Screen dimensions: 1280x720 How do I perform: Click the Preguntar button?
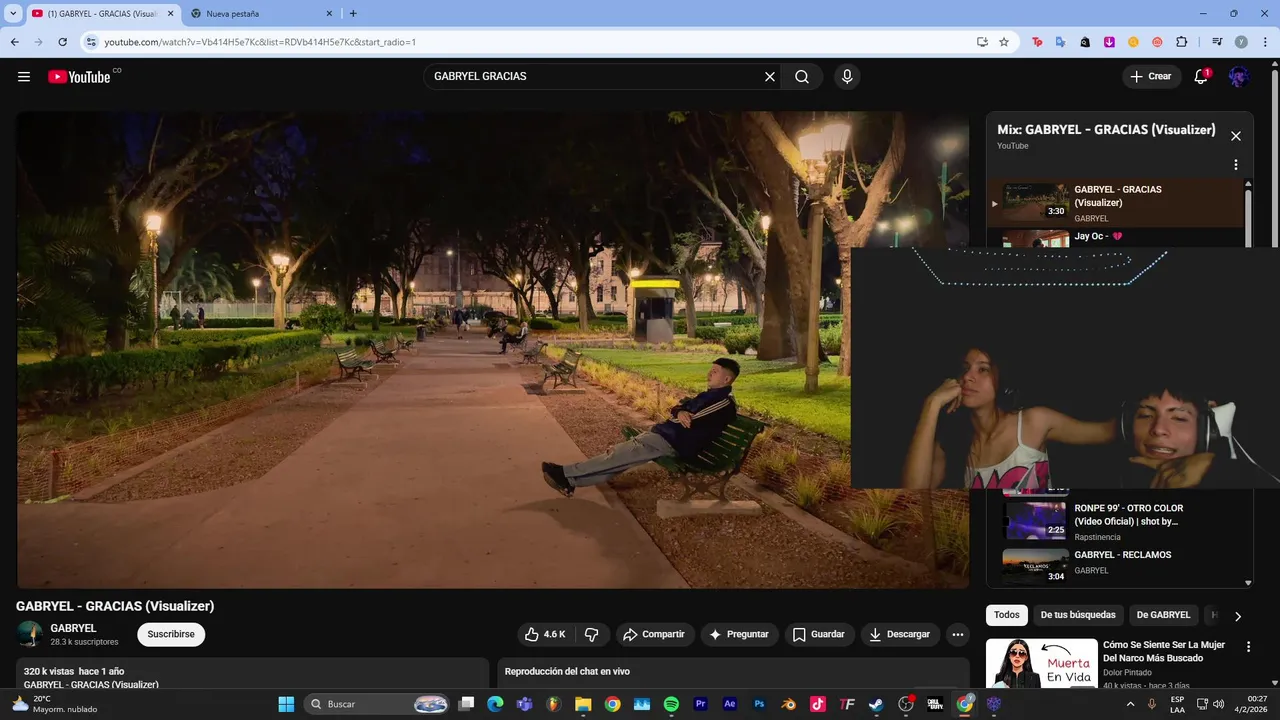739,634
